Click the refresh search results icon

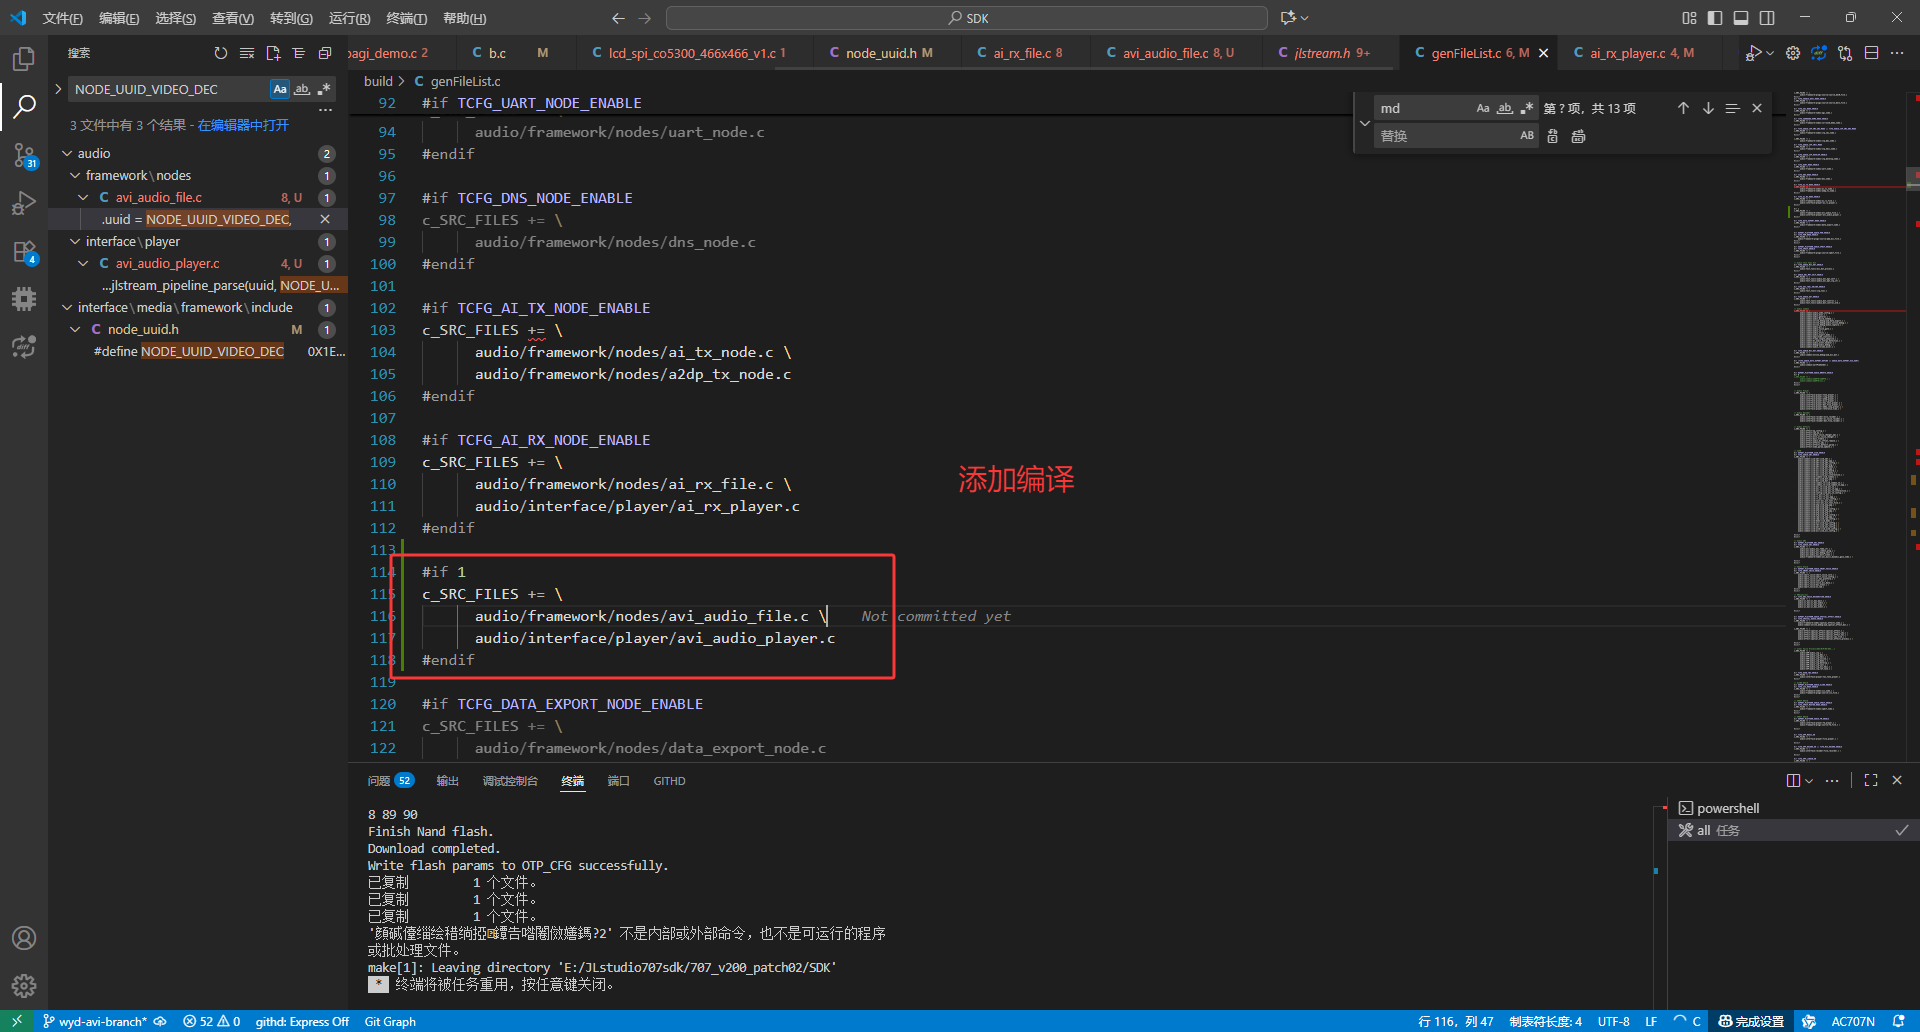[220, 53]
